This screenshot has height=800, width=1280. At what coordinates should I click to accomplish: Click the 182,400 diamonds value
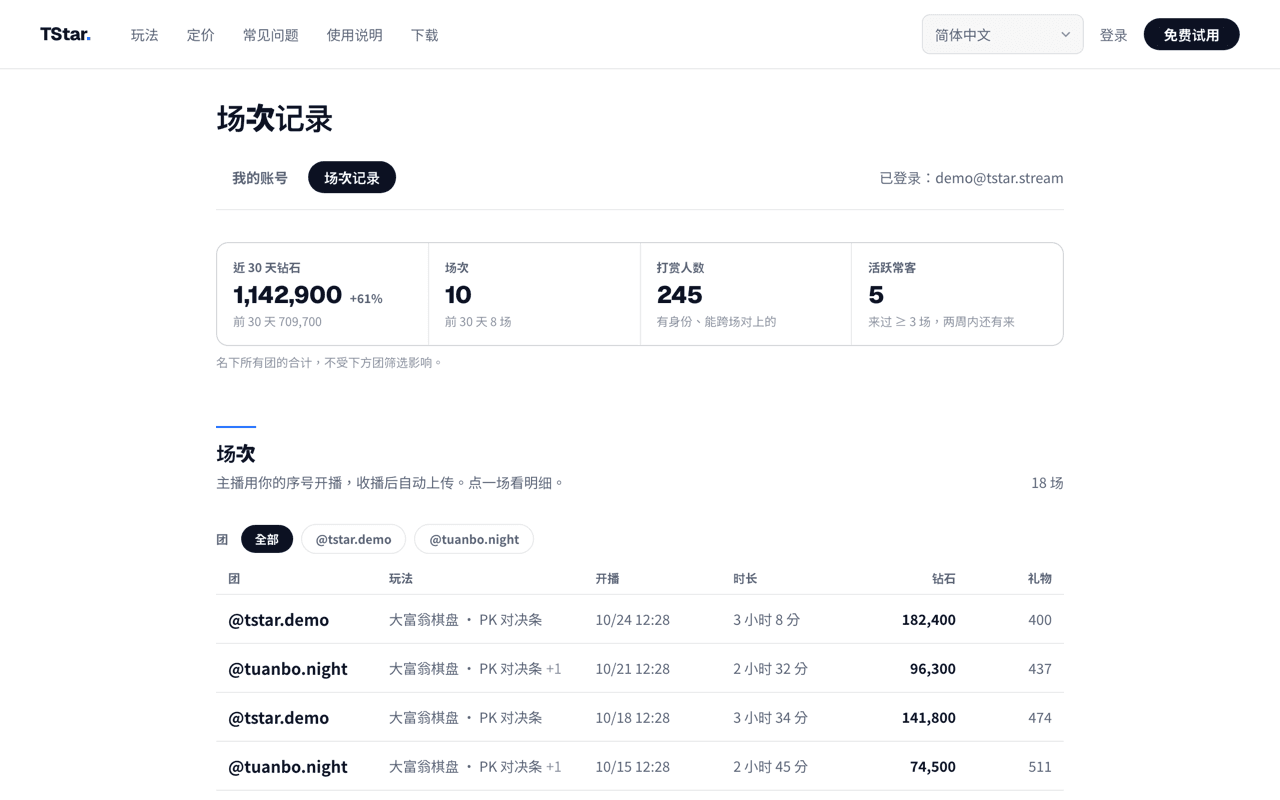click(x=929, y=619)
